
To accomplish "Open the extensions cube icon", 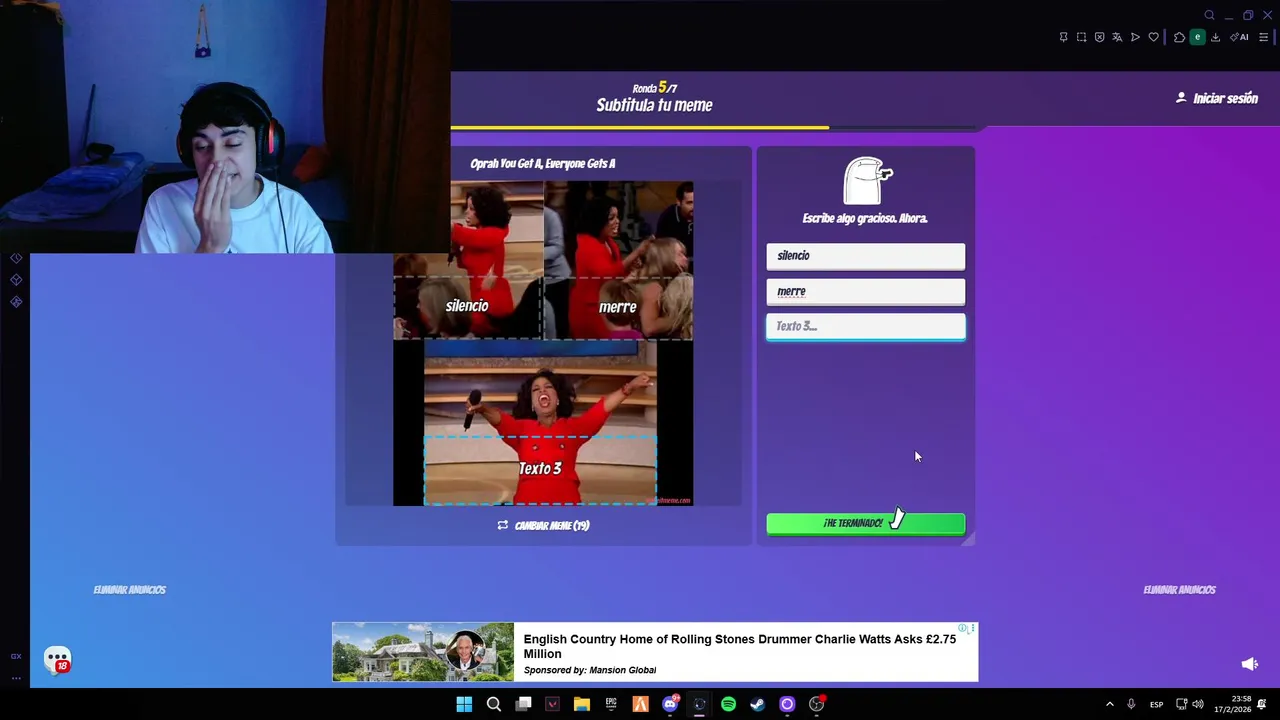I will 1180,37.
